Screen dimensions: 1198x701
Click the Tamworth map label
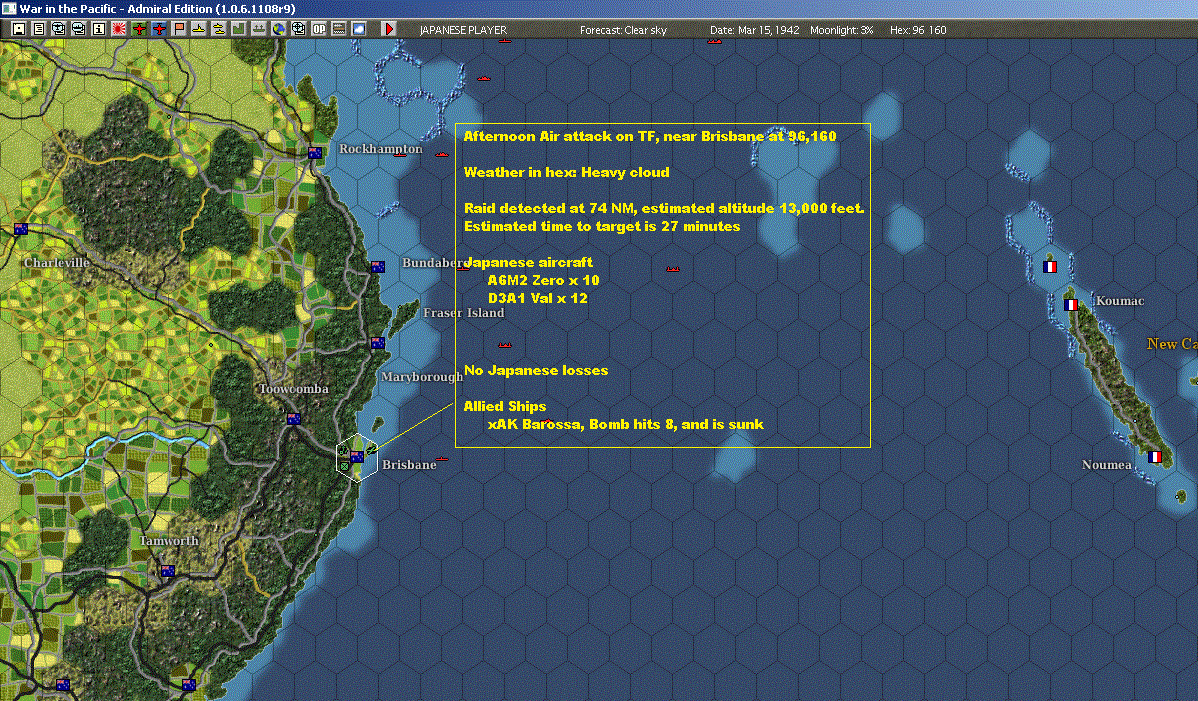[169, 541]
